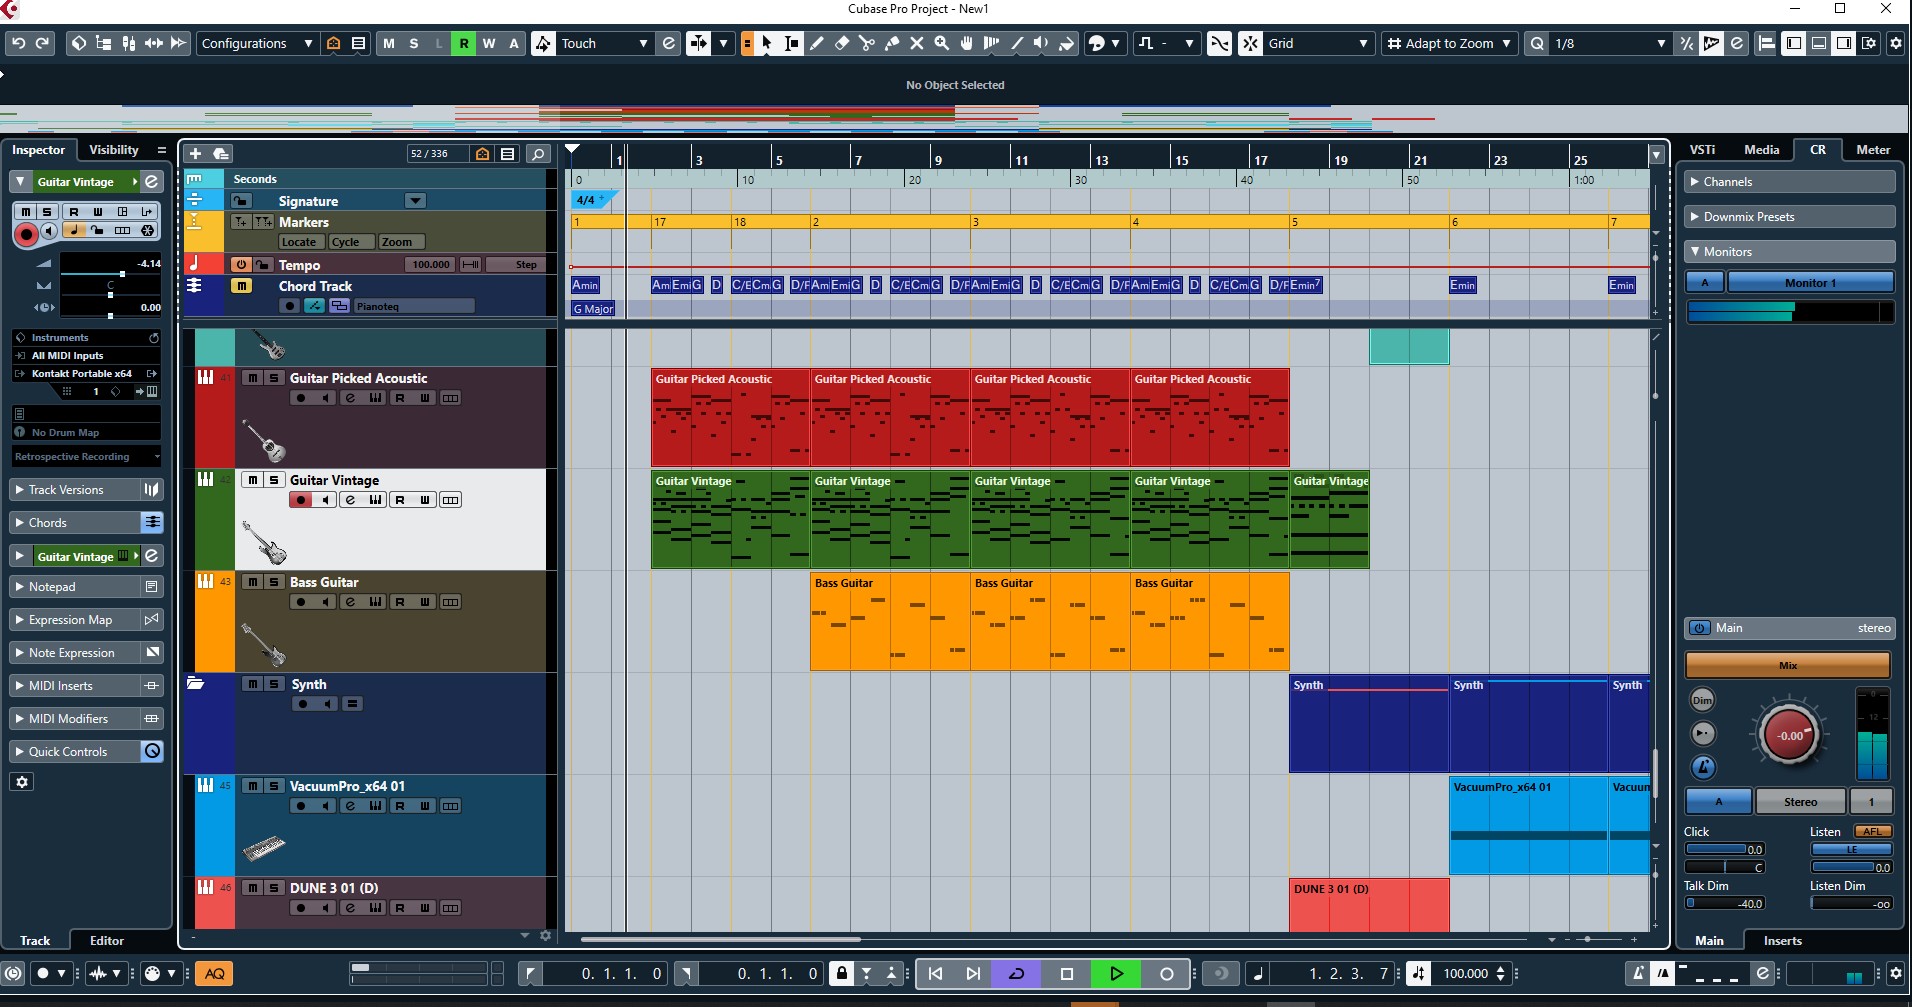Open the Configurations dropdown
The image size is (1912, 1007).
point(257,43)
